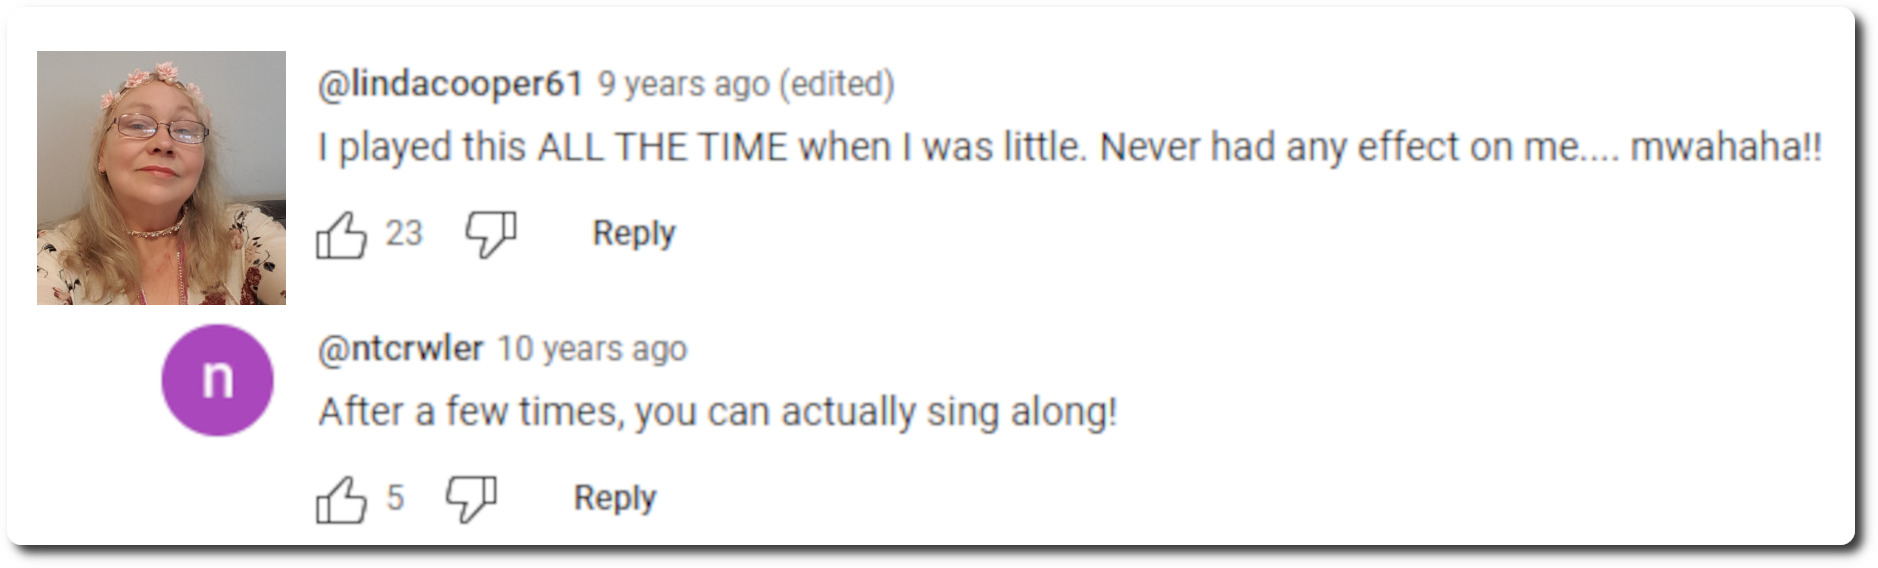Reply to the 'sing along' comment
This screenshot has width=1878, height=568.
tap(615, 498)
